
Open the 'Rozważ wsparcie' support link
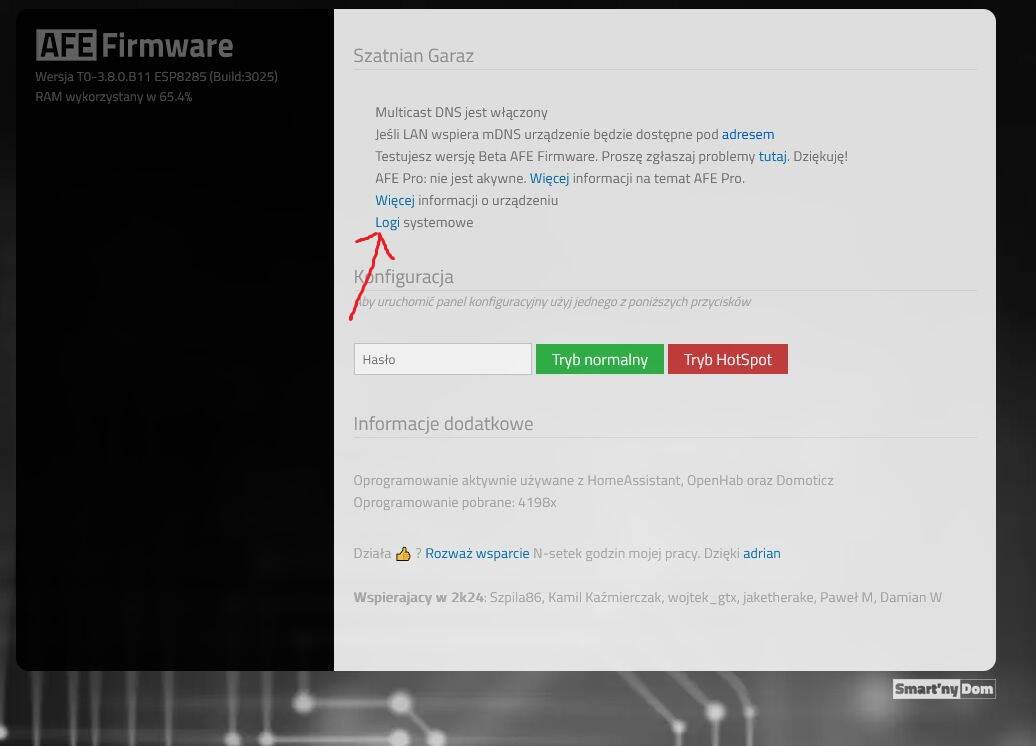click(x=477, y=553)
